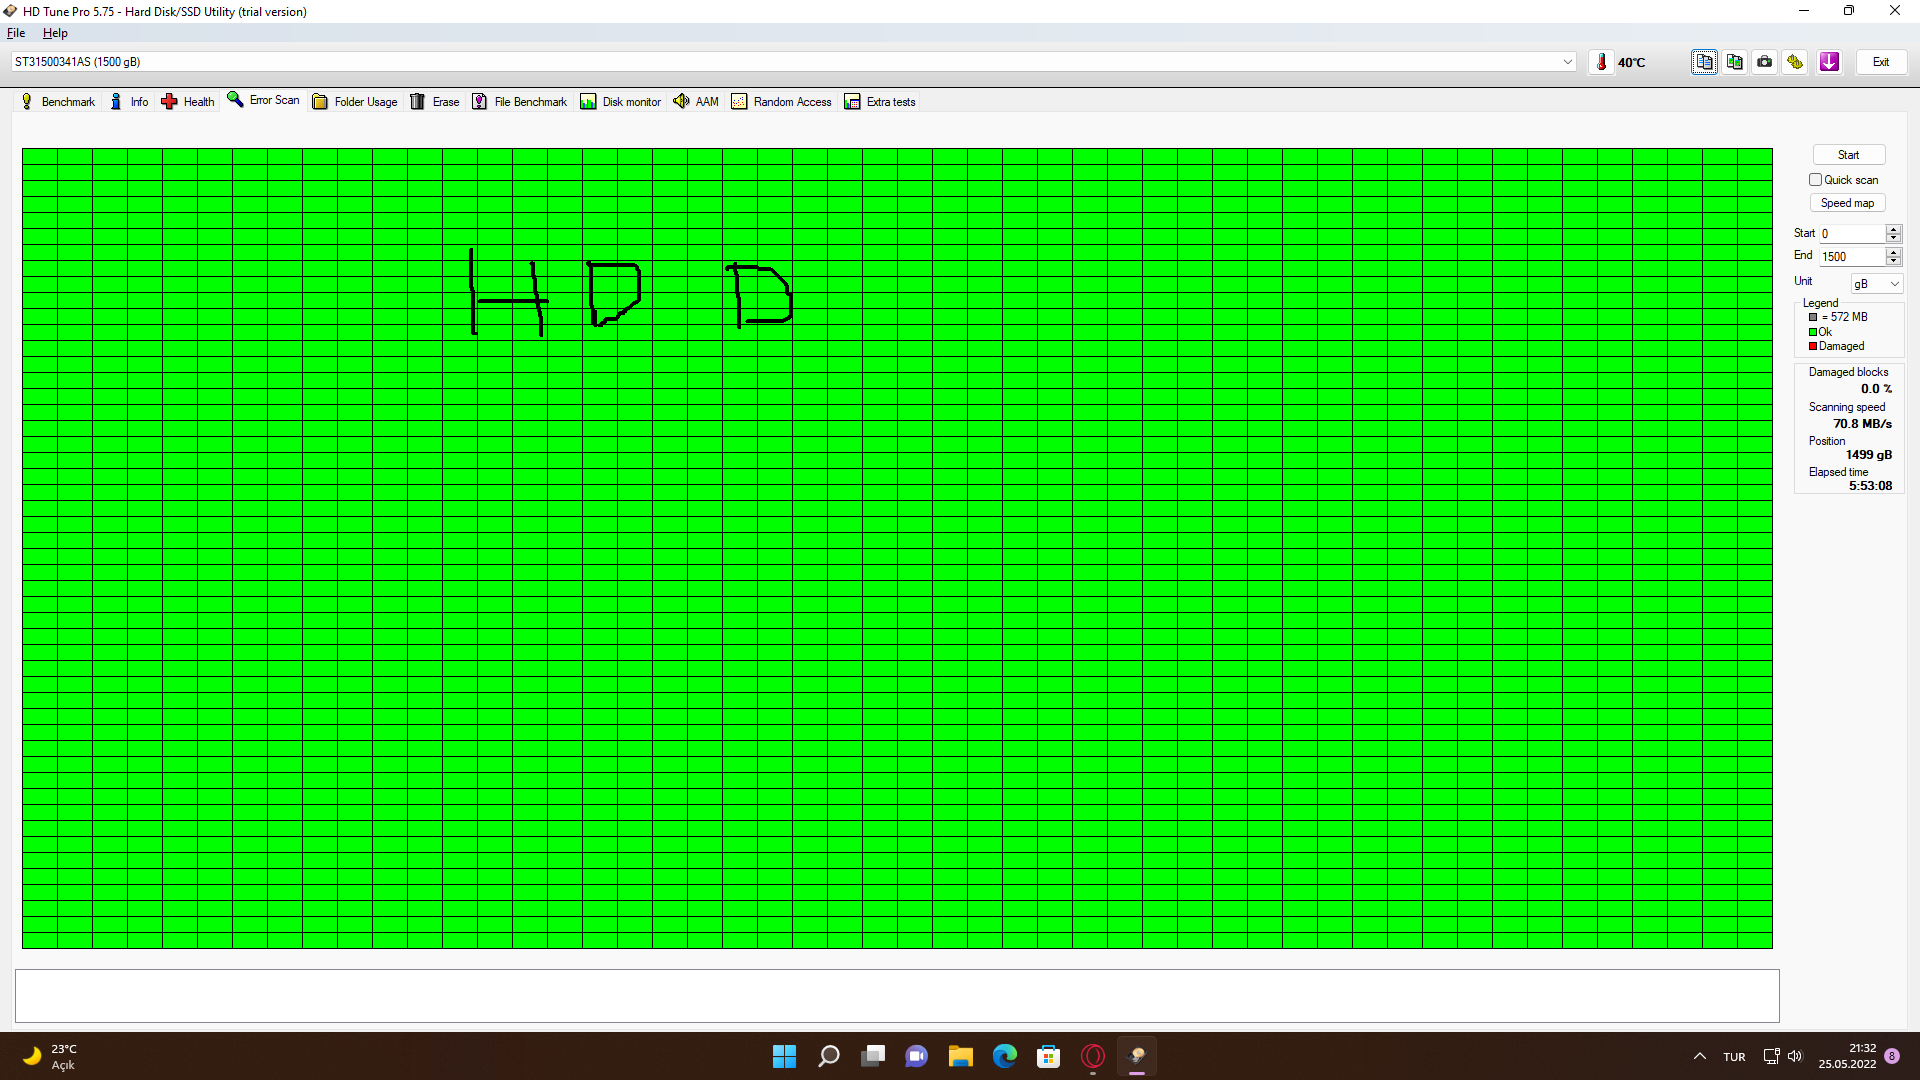Open File Explorer from the taskbar

(x=960, y=1056)
